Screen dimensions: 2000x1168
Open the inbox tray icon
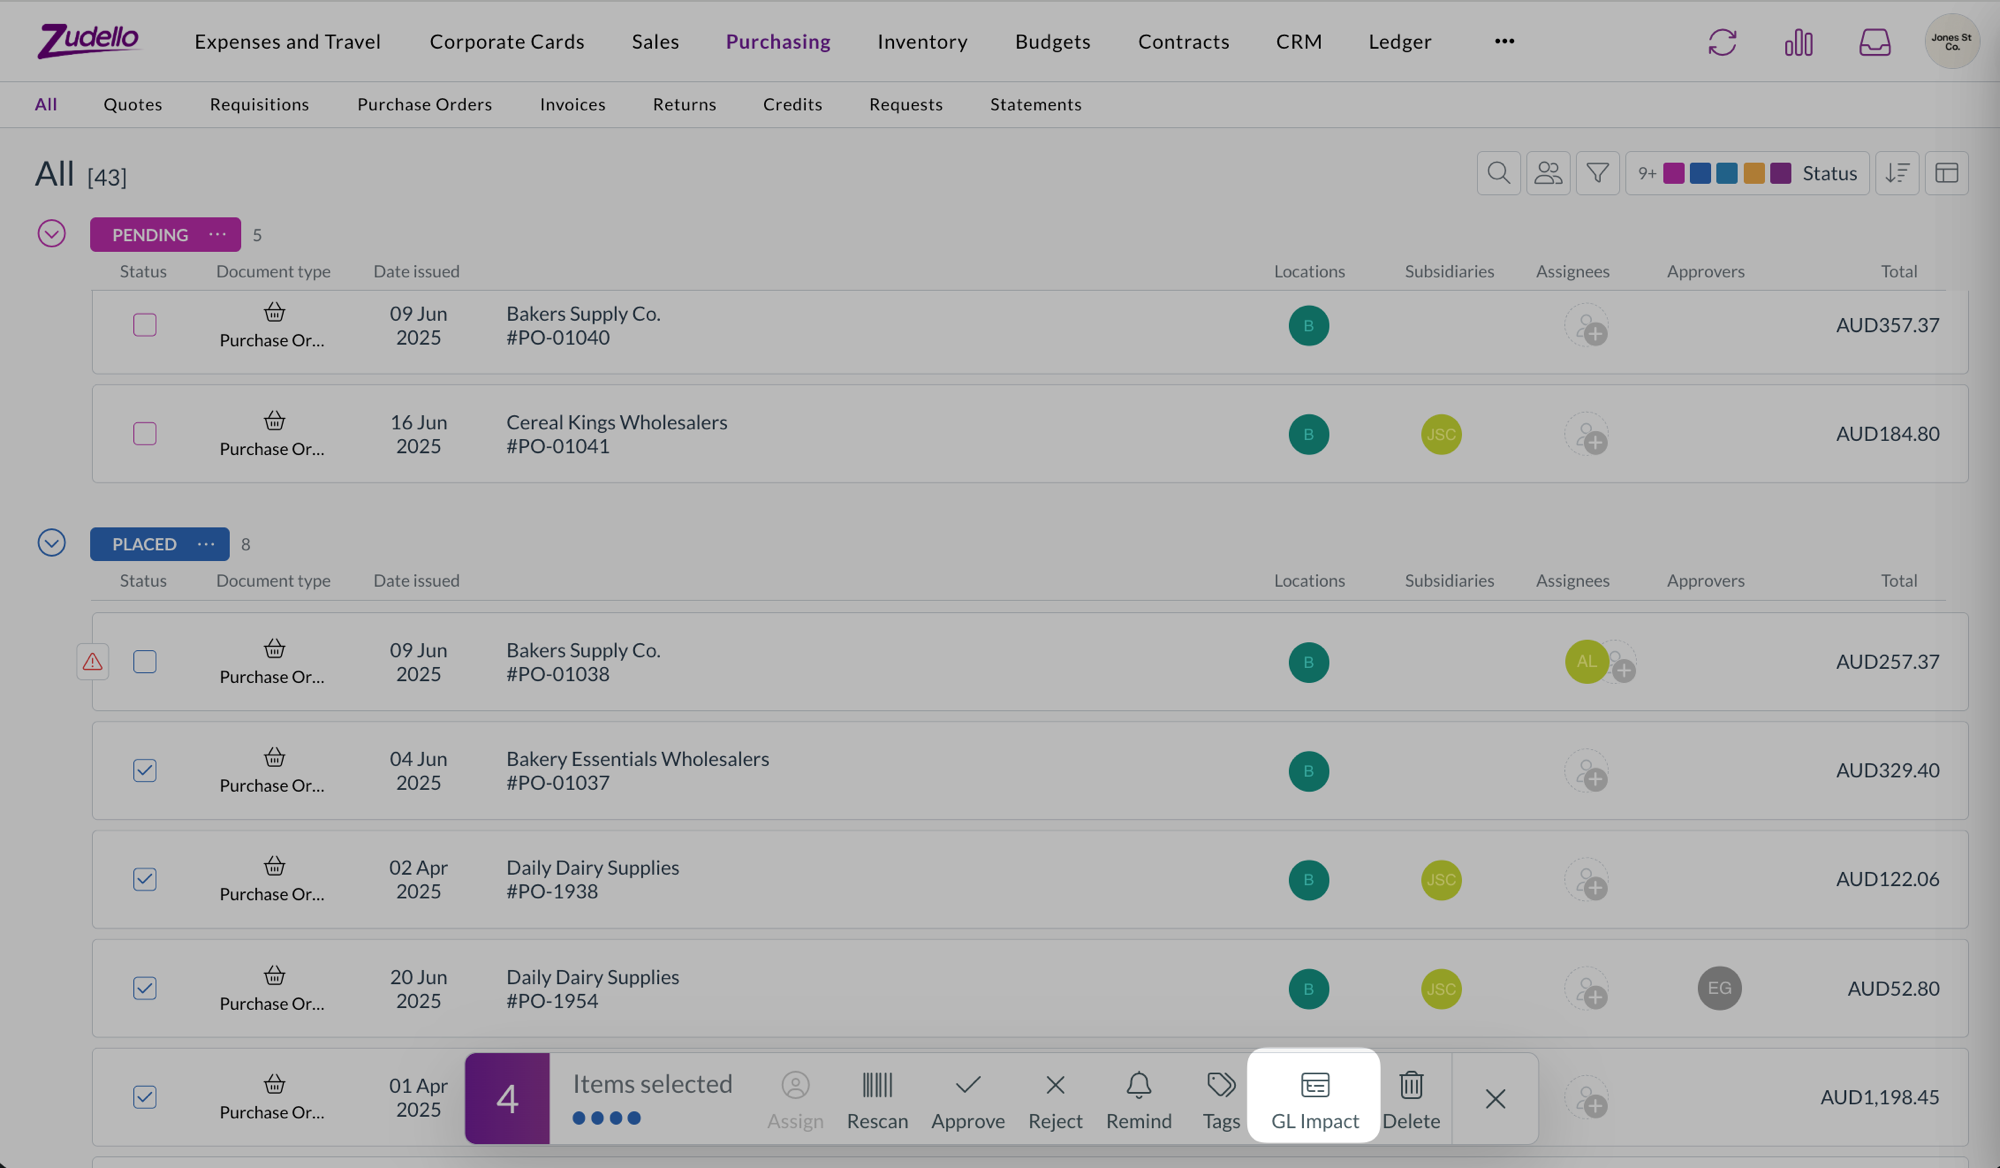(1874, 42)
